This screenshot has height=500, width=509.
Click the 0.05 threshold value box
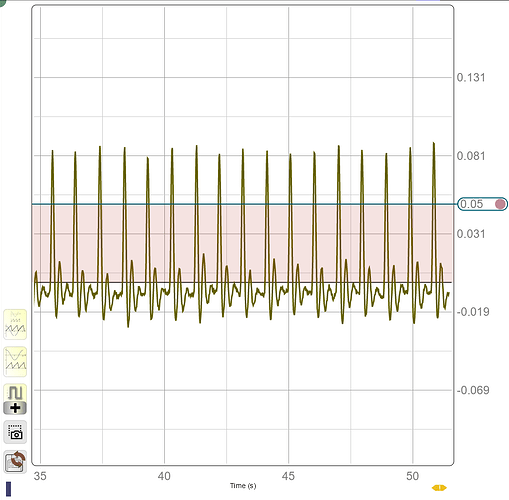coord(482,204)
